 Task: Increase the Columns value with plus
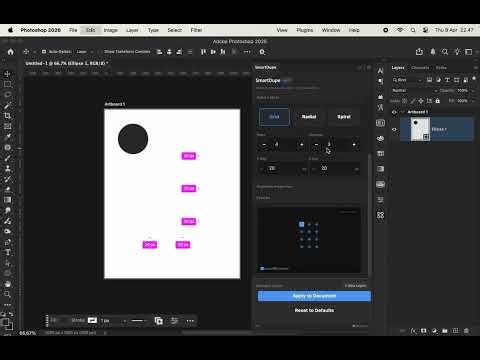[x=354, y=145]
